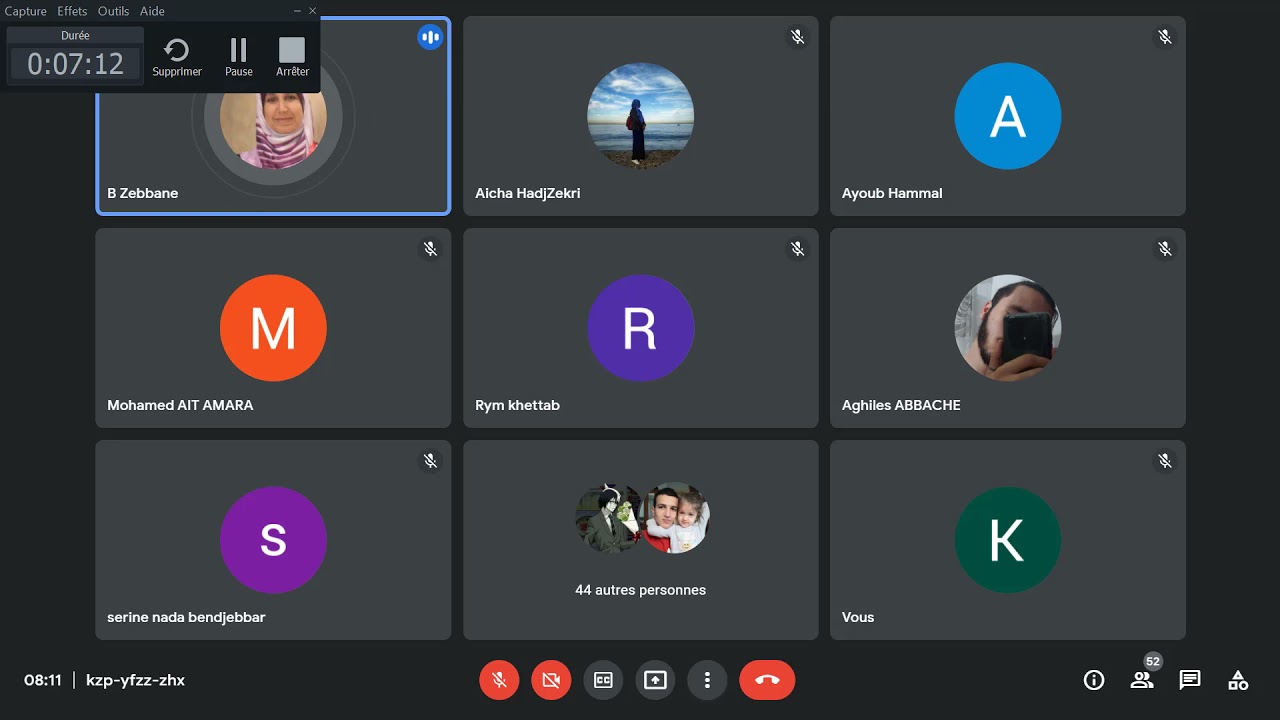The width and height of the screenshot is (1280, 720).
Task: Open meeting details info icon
Action: click(x=1094, y=680)
